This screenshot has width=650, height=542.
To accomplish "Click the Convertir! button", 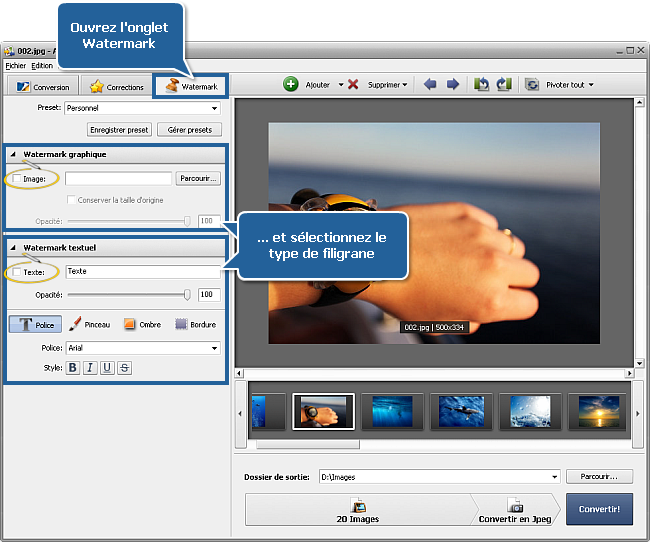I will click(599, 508).
